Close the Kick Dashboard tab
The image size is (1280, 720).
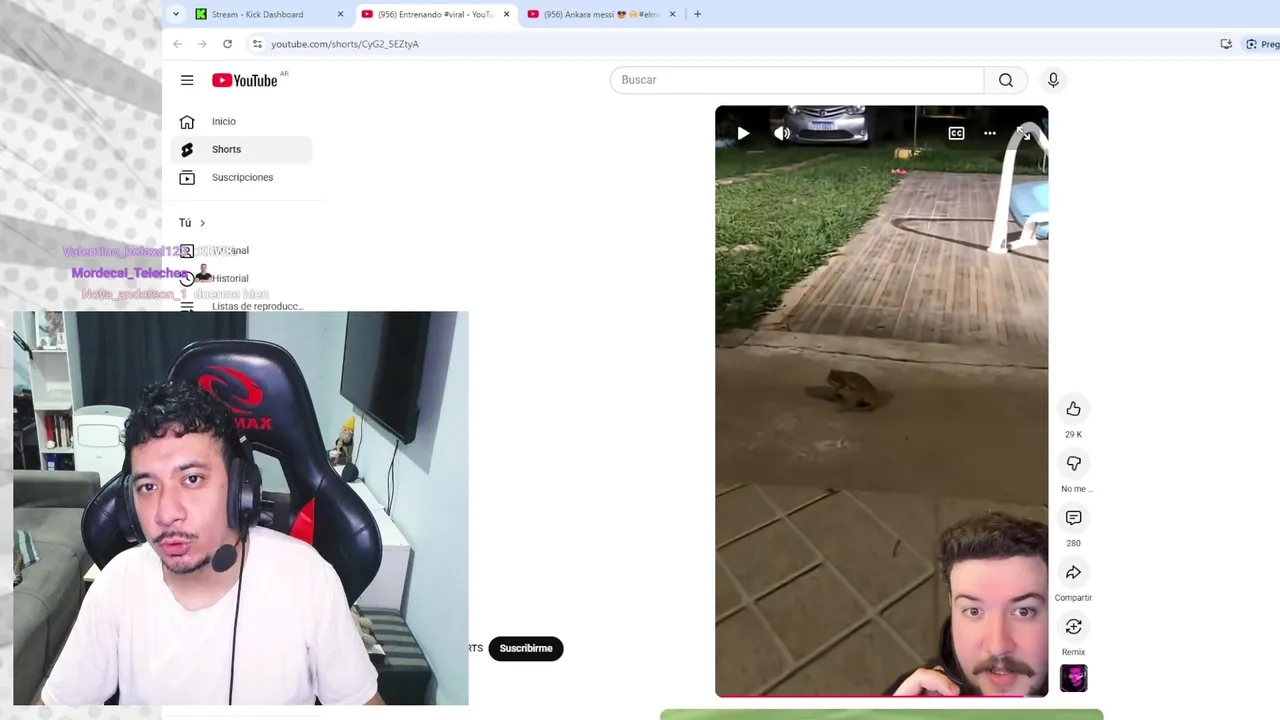340,14
